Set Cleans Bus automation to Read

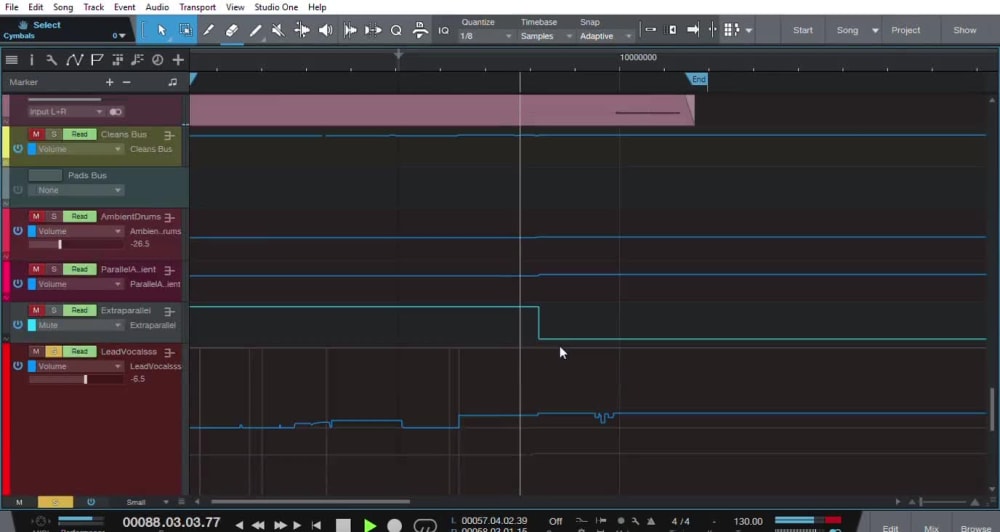pos(79,134)
